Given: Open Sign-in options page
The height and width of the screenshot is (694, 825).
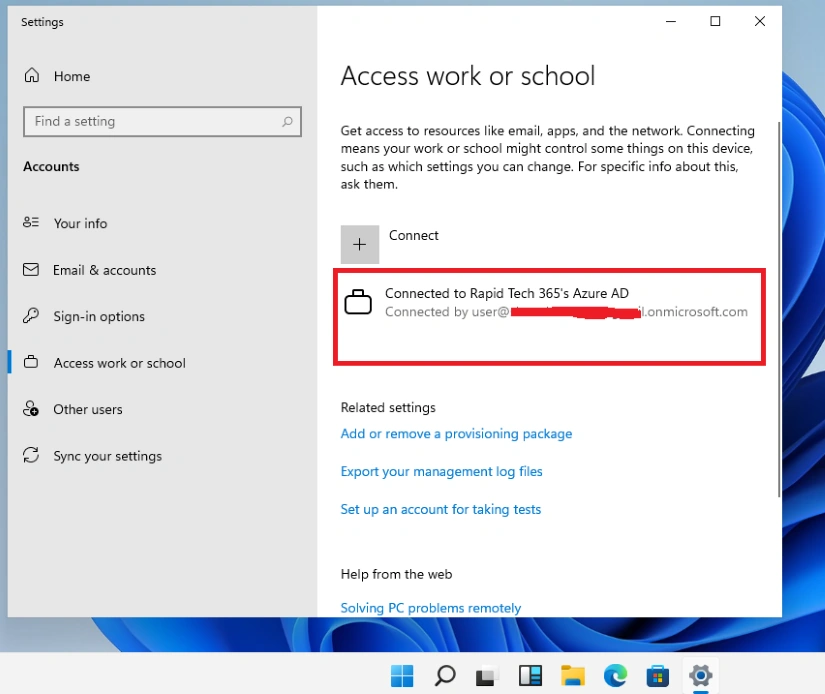Looking at the screenshot, I should click(99, 316).
